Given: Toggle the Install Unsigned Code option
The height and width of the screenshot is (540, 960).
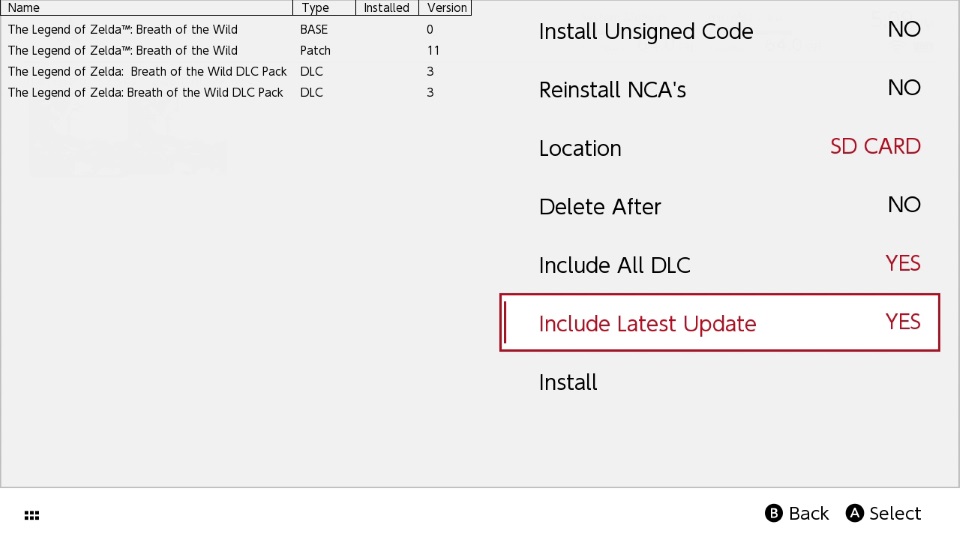Looking at the screenshot, I should point(719,31).
